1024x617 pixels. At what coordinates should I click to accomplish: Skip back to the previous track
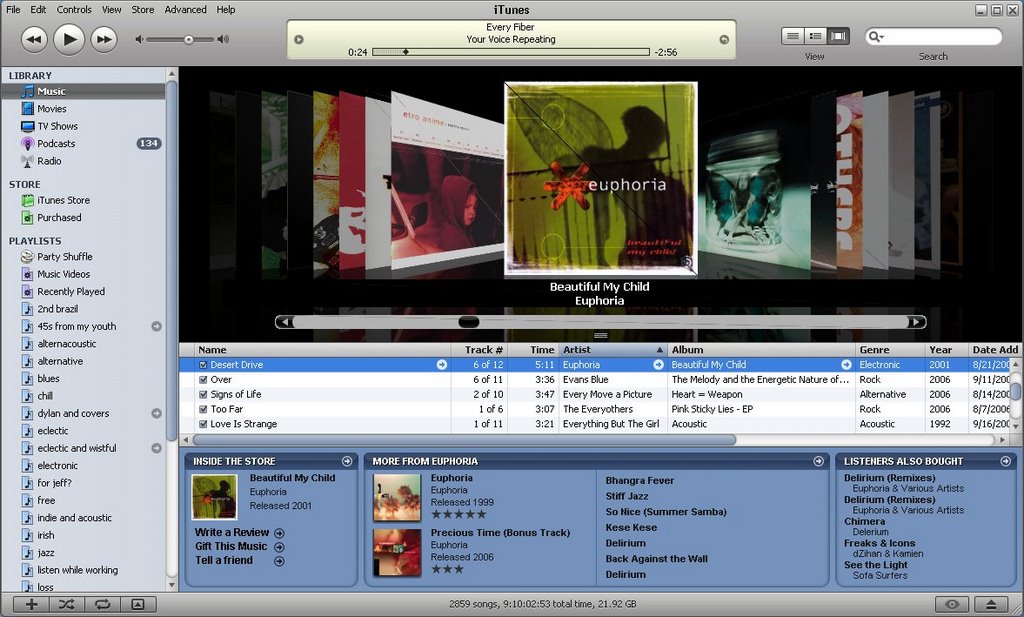(x=34, y=40)
